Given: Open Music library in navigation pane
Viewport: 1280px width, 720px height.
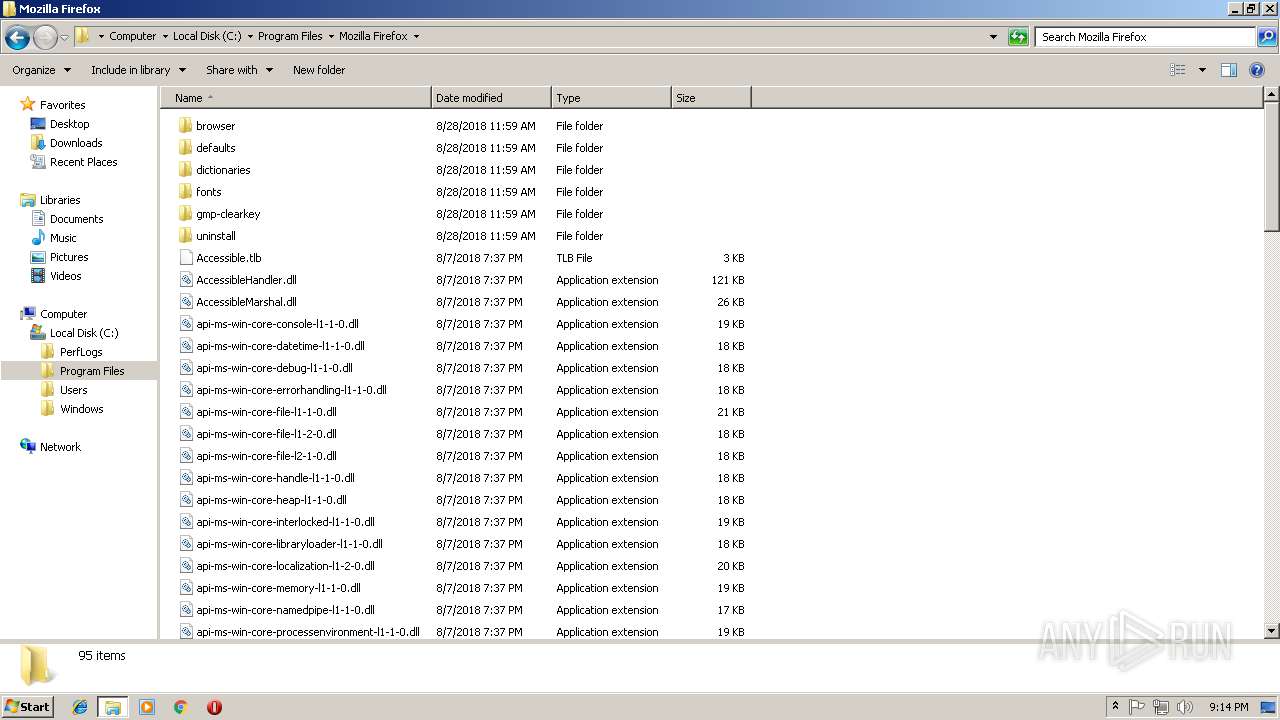Looking at the screenshot, I should 63,238.
